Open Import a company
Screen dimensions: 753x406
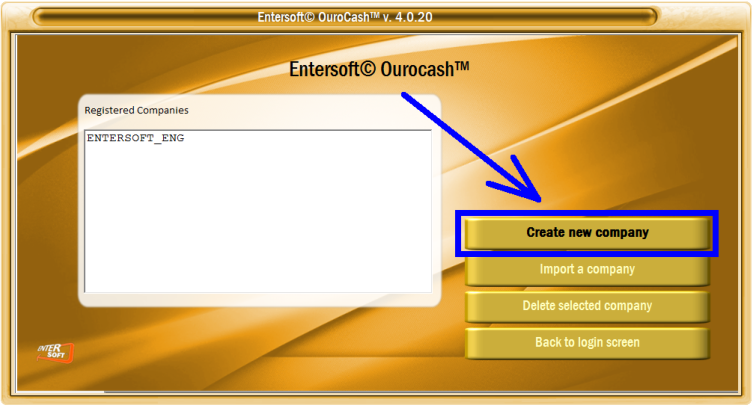click(x=587, y=270)
